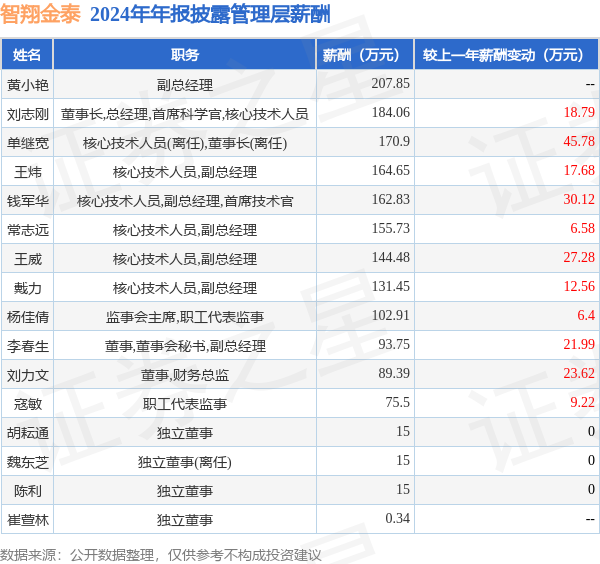Image resolution: width=600 pixels, height=564 pixels.
Task: Click the name 常志远
Action: click(28, 230)
